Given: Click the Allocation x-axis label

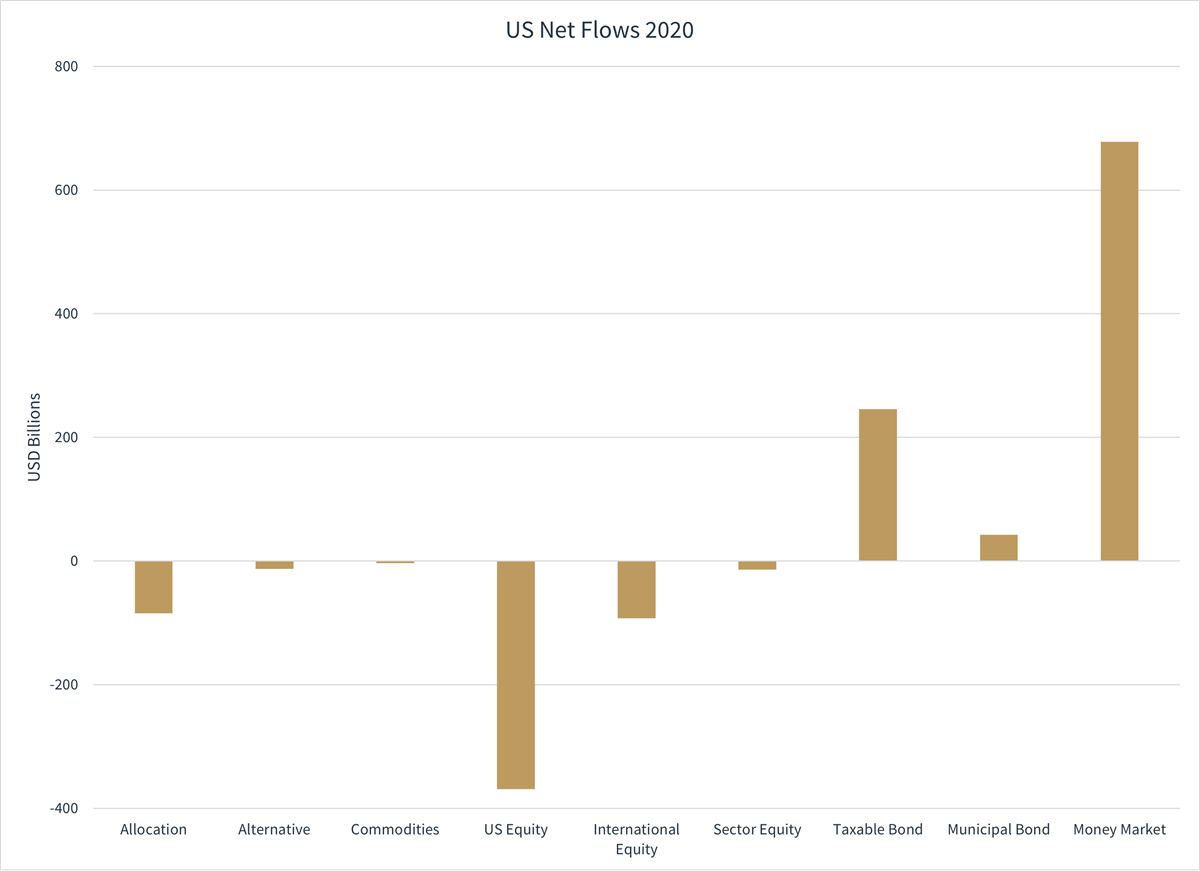Looking at the screenshot, I should coord(153,830).
